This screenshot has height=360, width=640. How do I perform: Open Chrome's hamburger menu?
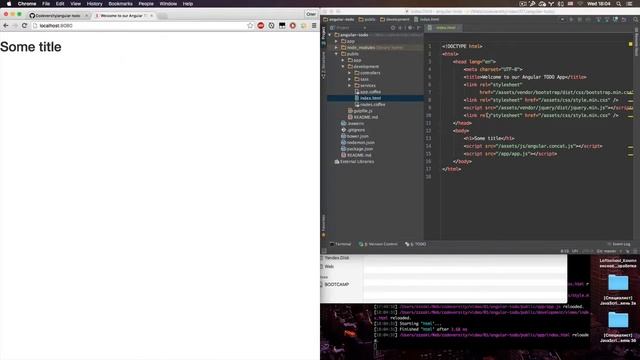[x=314, y=26]
